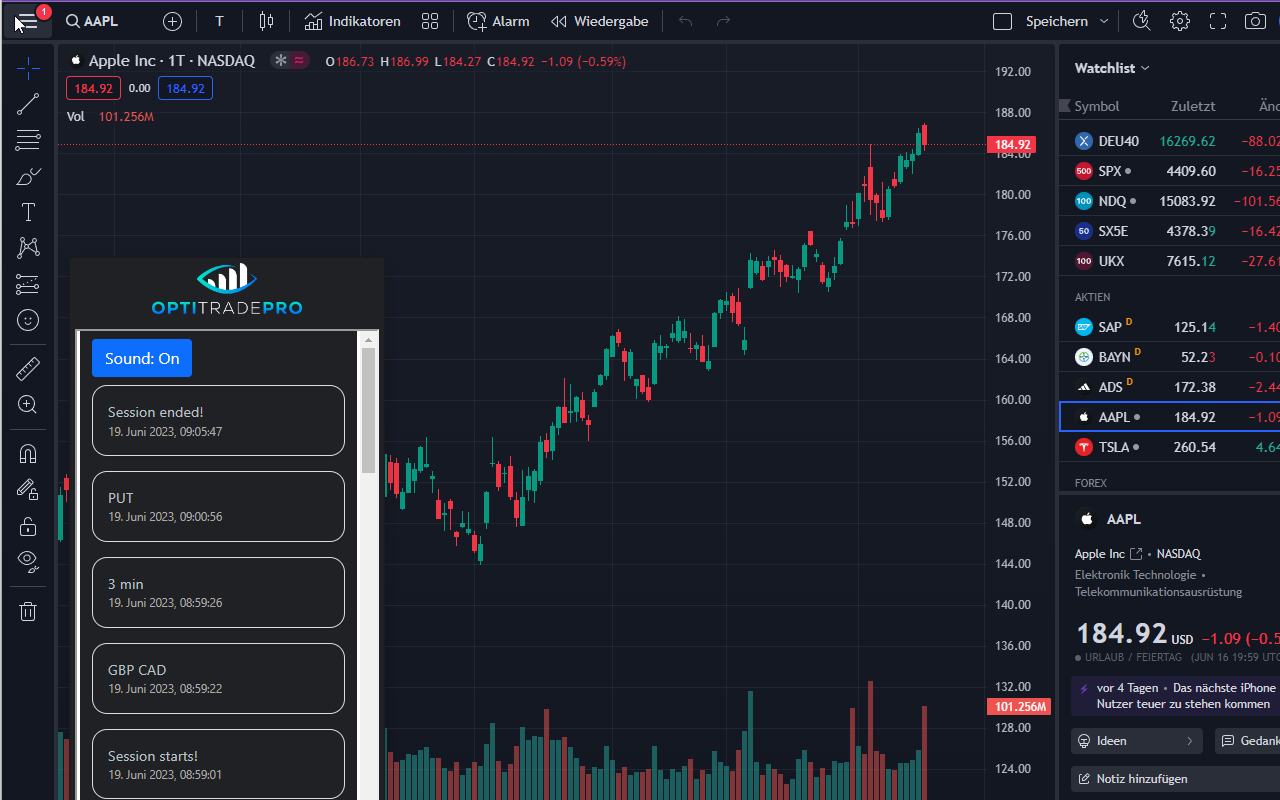Select the text annotation tool
Viewport: 1280px width, 800px height.
(28, 212)
